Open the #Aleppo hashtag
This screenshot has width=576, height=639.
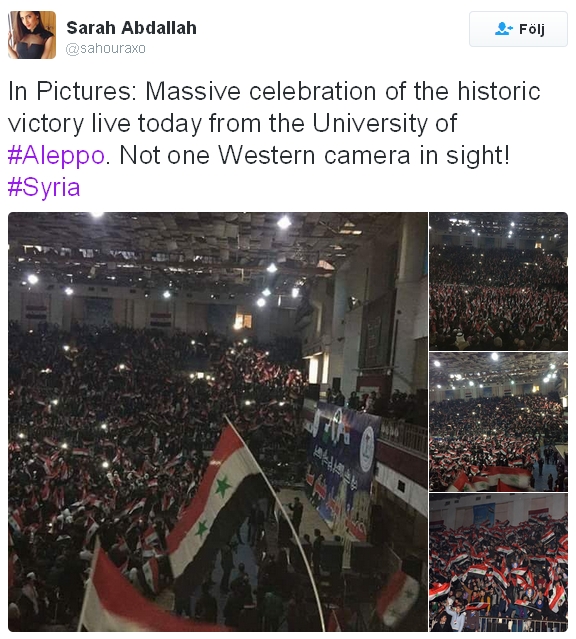pos(56,155)
